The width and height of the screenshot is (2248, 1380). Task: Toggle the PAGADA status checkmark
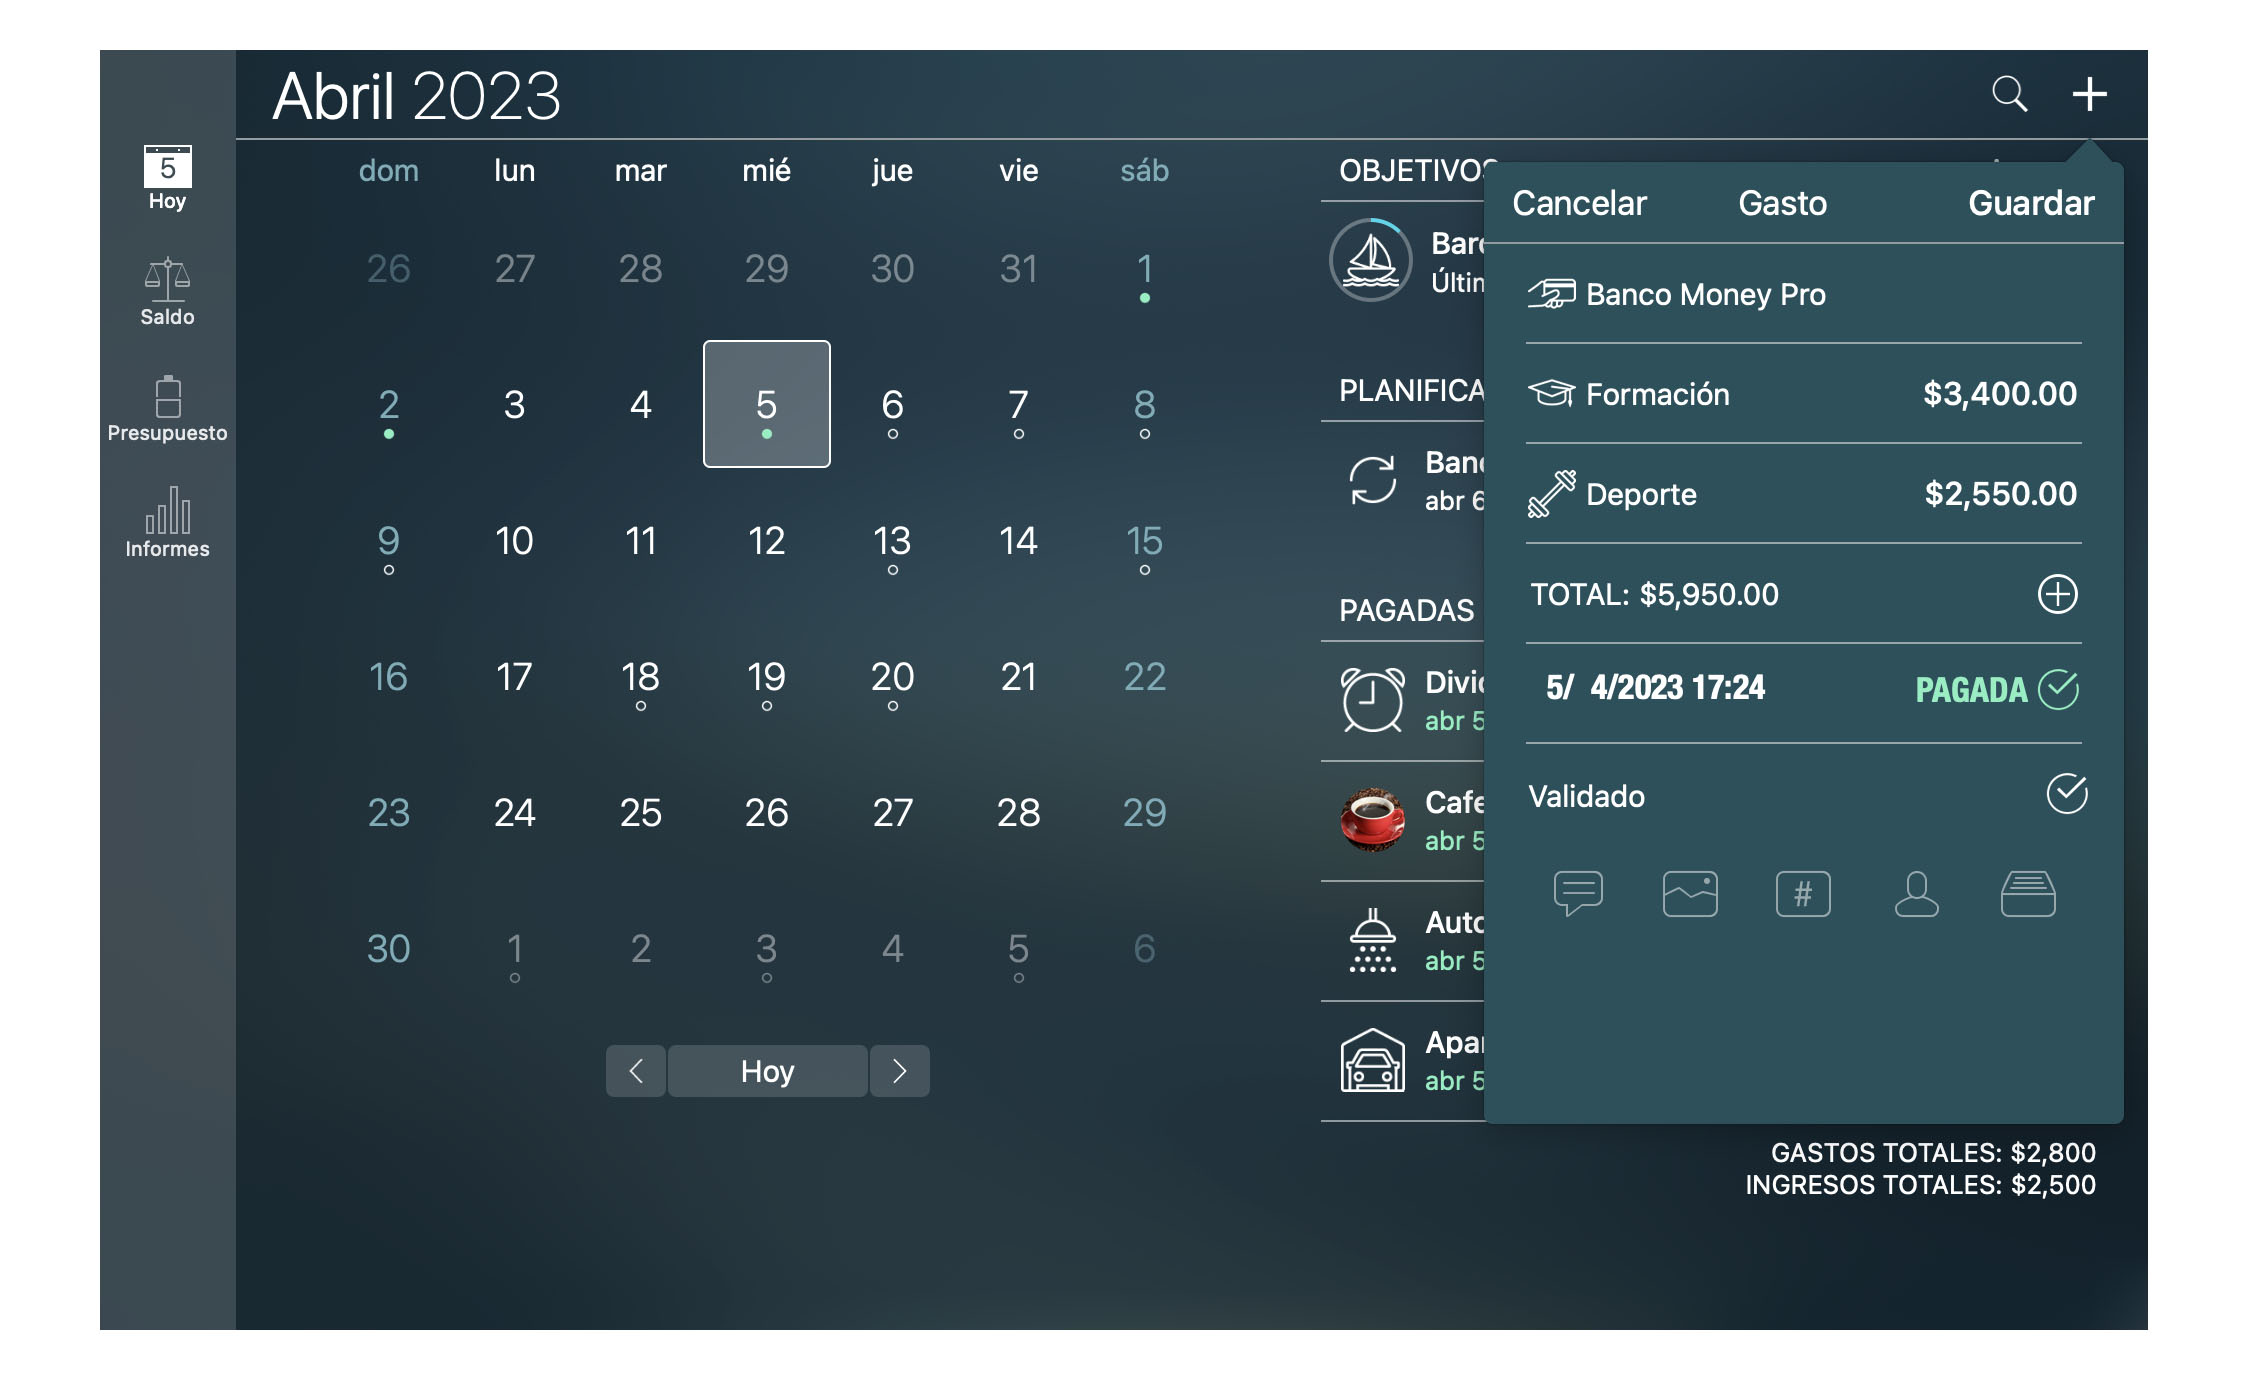[x=2058, y=688]
